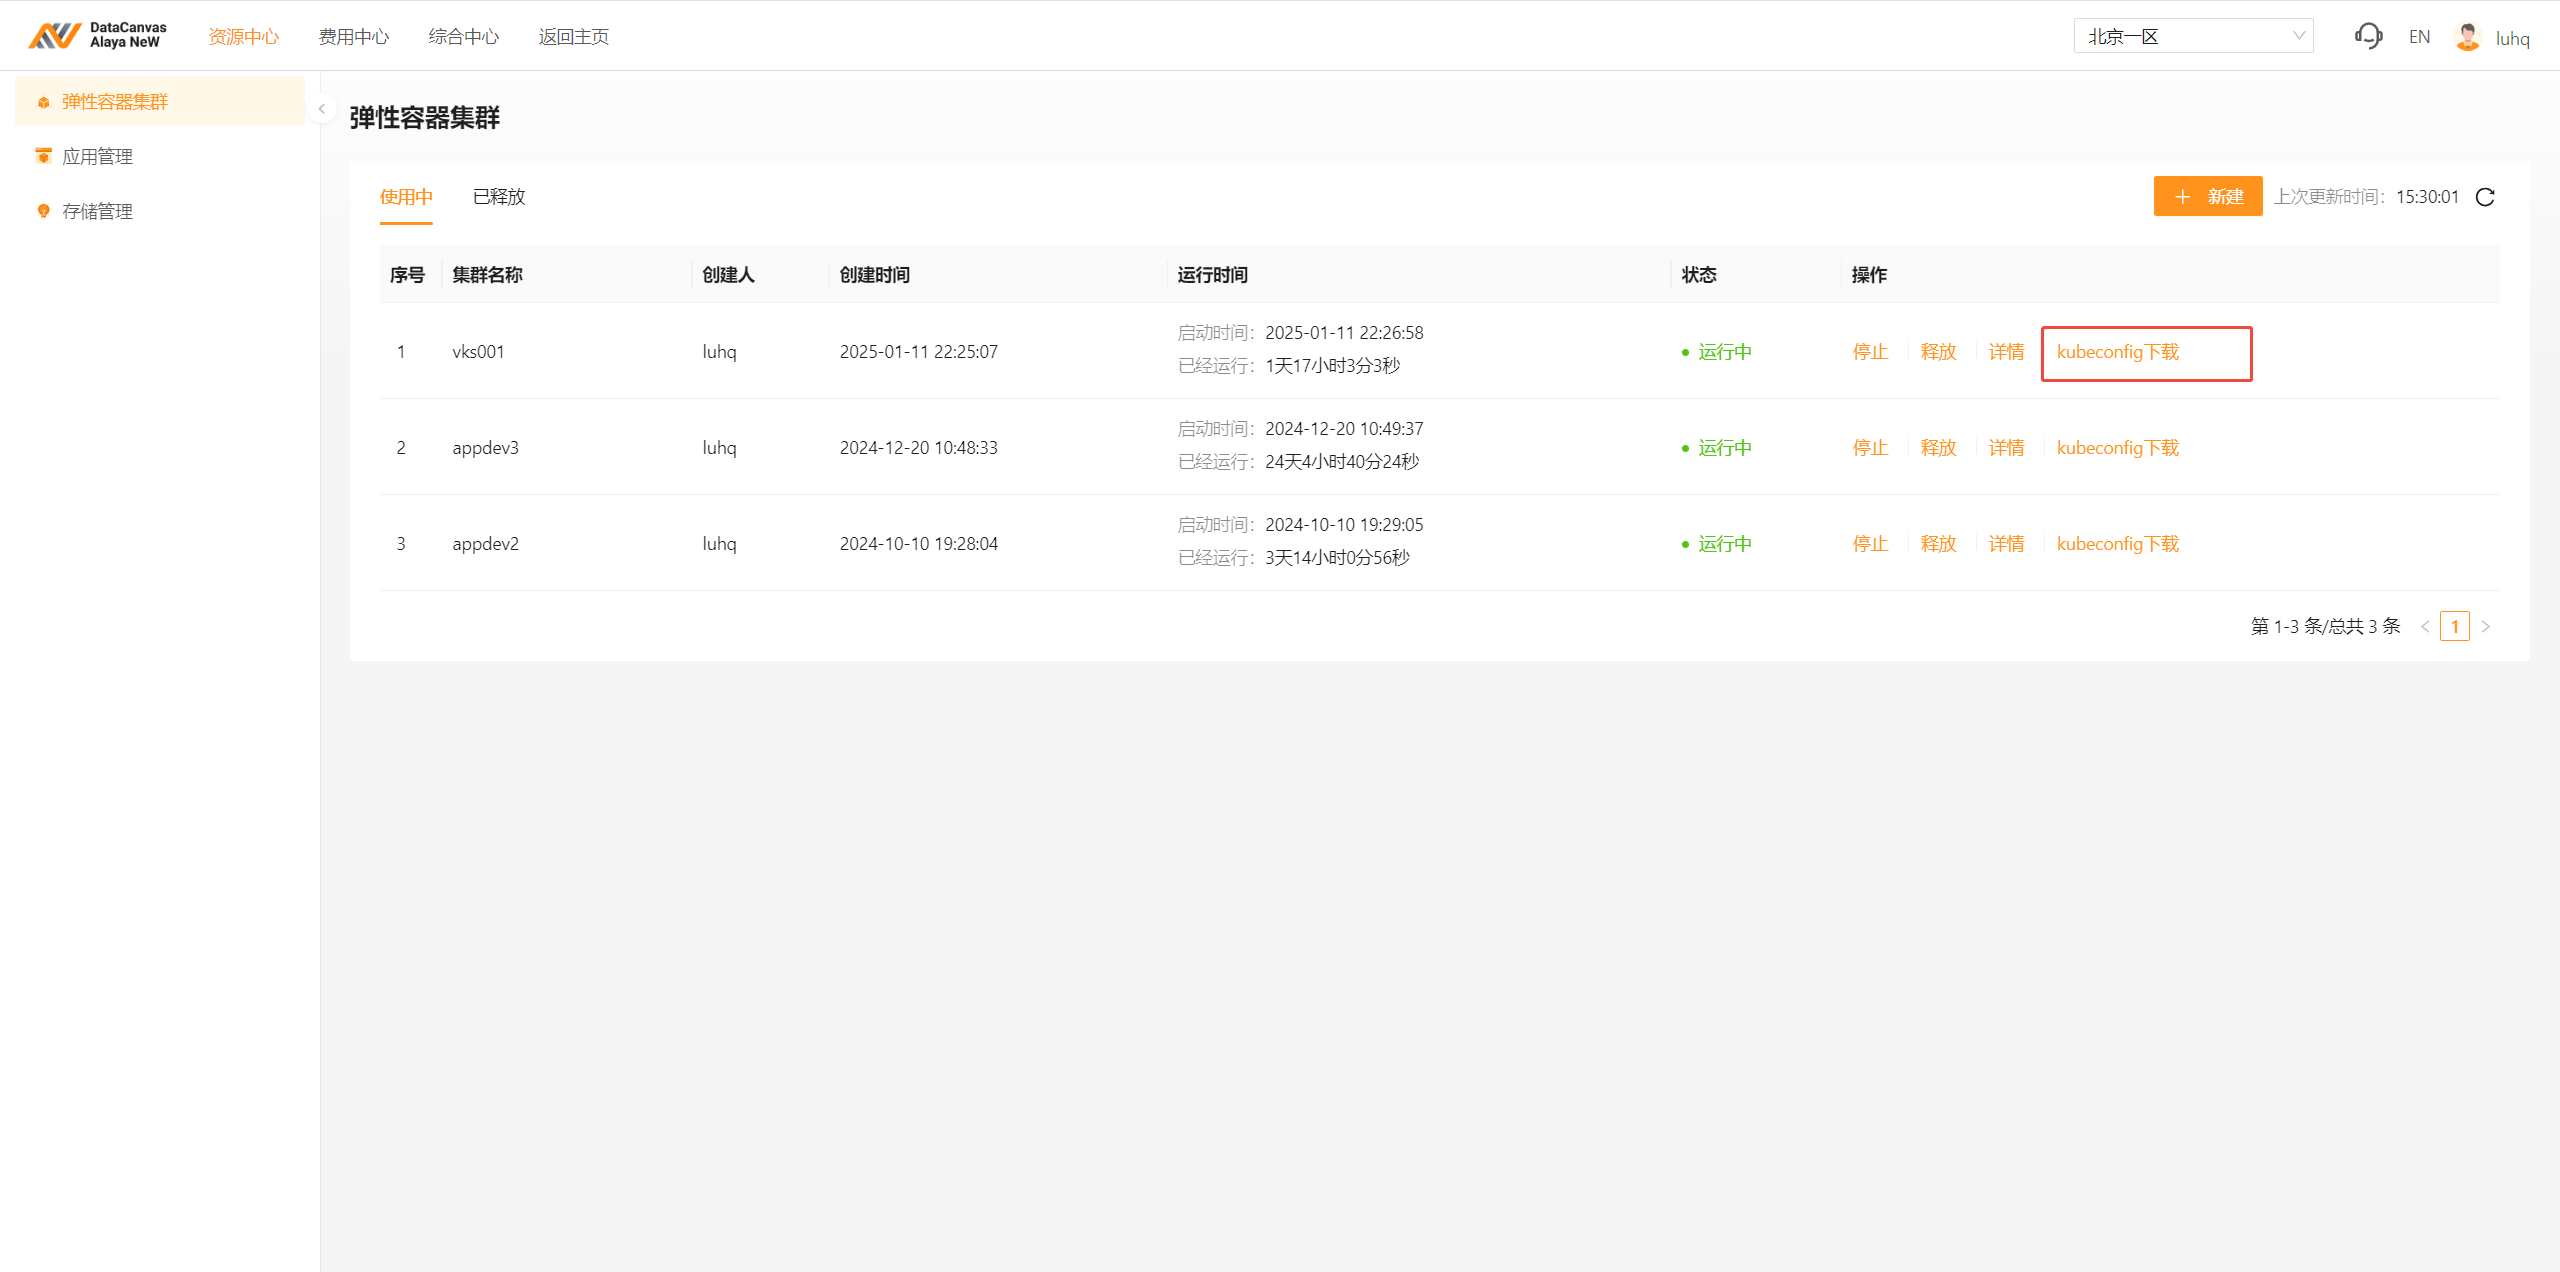Click creation time 2025-01-11 22:25:07

(919, 352)
